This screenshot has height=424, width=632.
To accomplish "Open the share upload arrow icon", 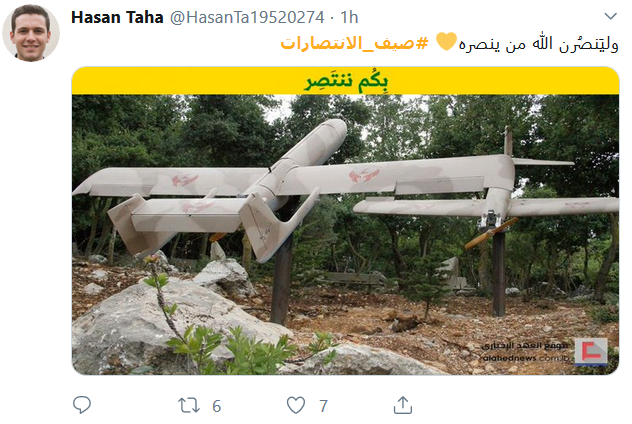I will pyautogui.click(x=403, y=405).
